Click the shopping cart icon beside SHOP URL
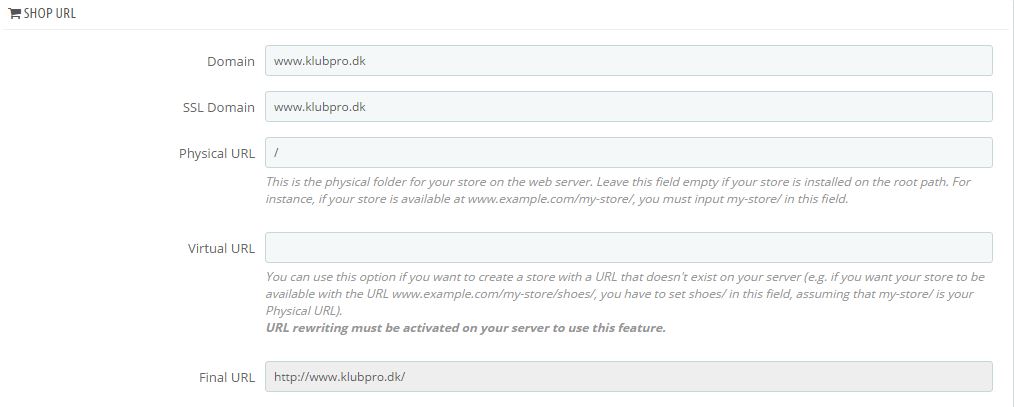Screen dimensions: 1014x407 pos(14,13)
